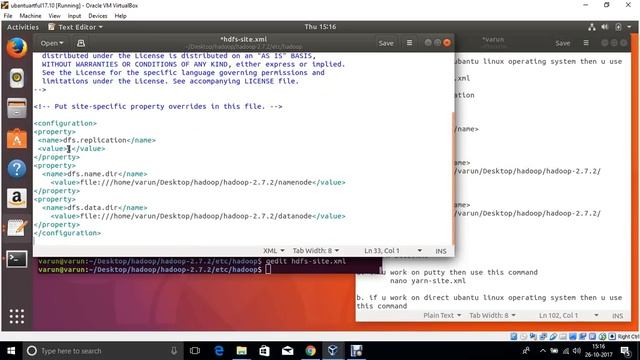Open VirtualBox Help menu
The image size is (640, 360).
click(120, 16)
